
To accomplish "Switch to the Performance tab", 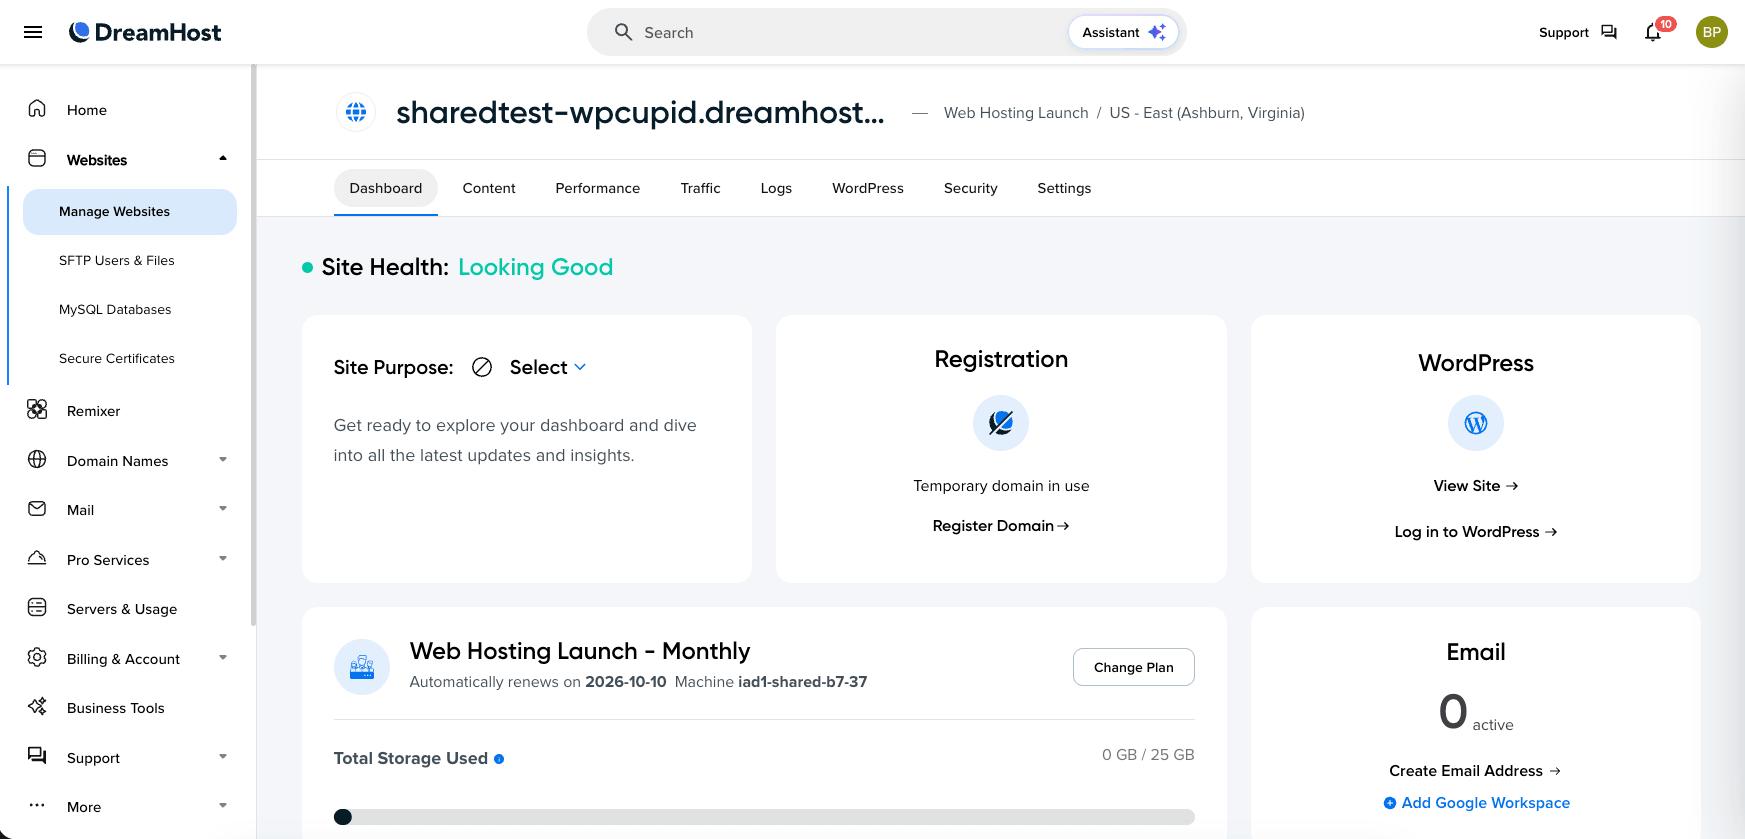I will click(598, 188).
